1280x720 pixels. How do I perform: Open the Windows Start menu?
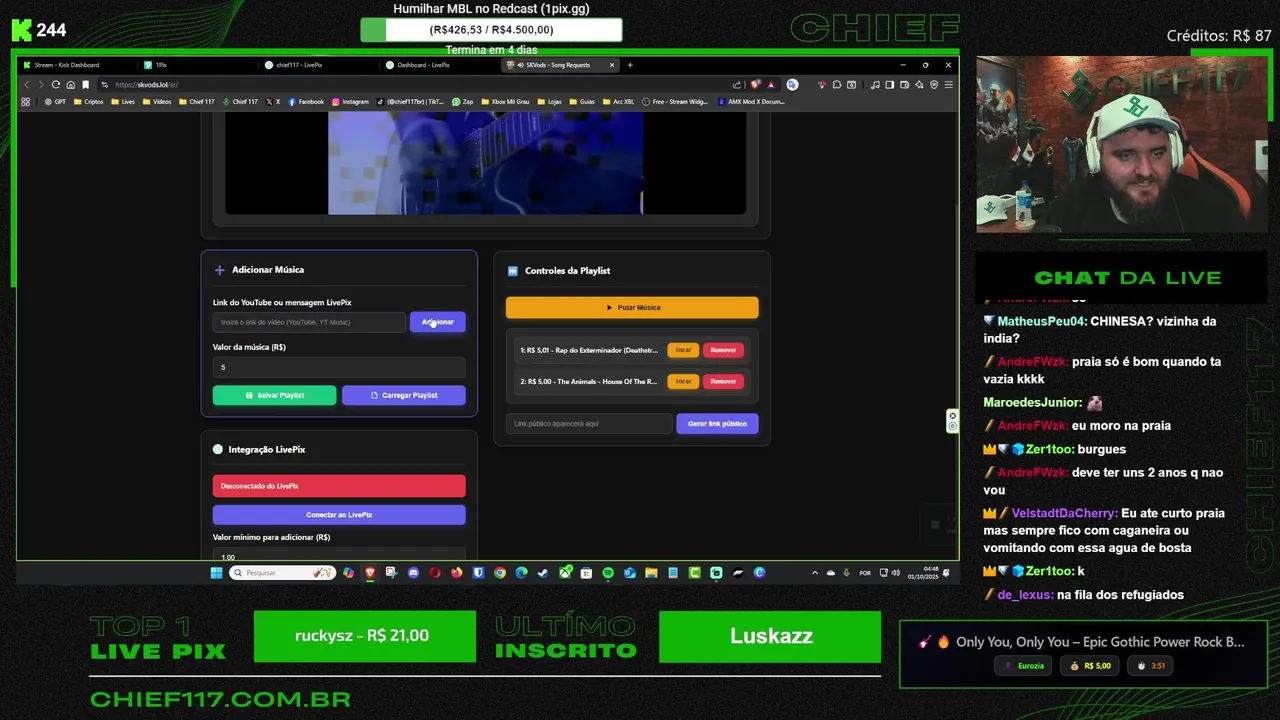pyautogui.click(x=216, y=573)
